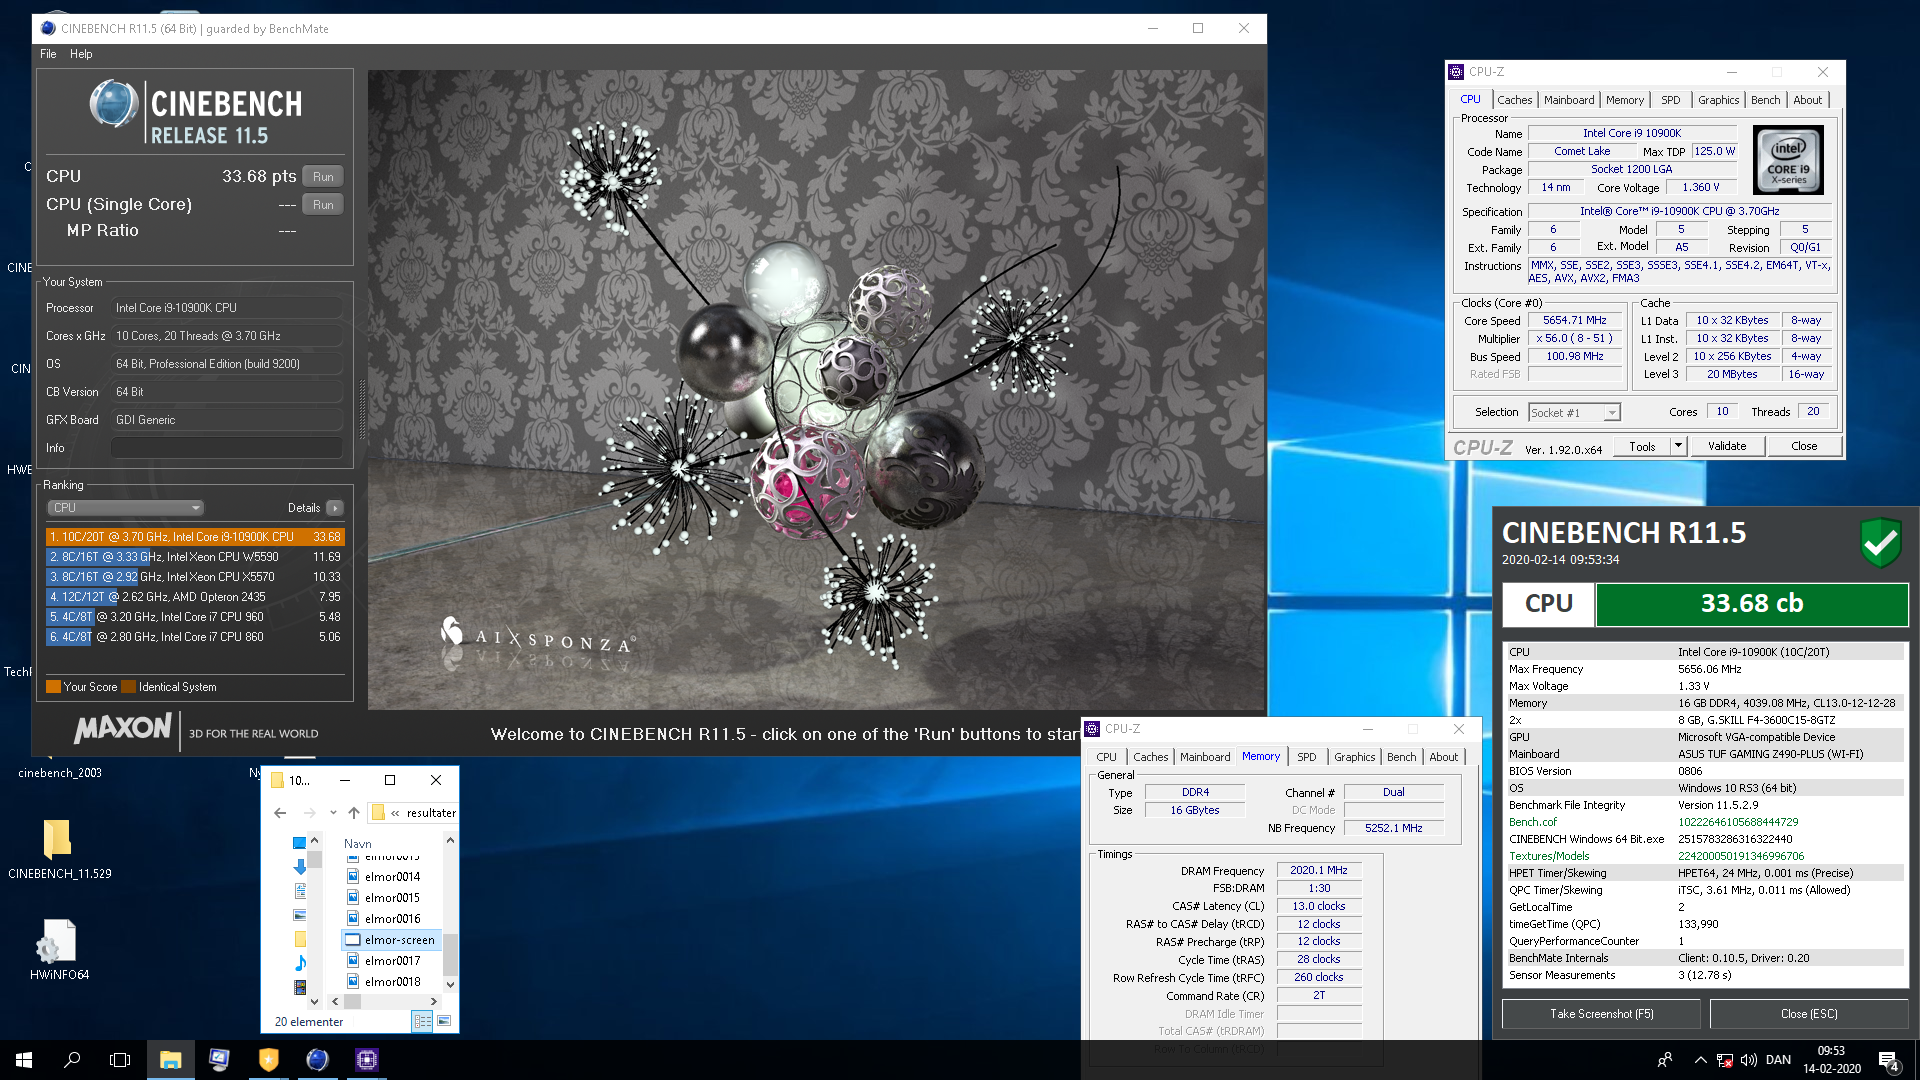Click Videos film icon in Explorer sidebar
Image resolution: width=1920 pixels, height=1080 pixels.
point(299,987)
